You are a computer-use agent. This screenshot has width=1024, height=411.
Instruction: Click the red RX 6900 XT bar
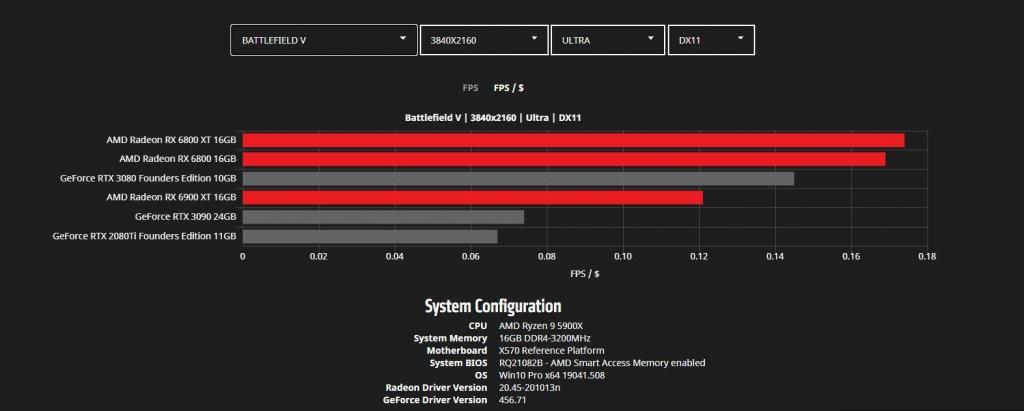[x=472, y=198]
